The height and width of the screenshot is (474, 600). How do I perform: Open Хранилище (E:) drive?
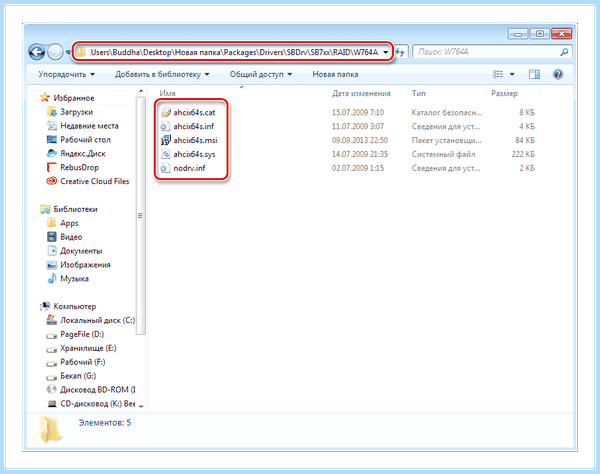coord(81,348)
